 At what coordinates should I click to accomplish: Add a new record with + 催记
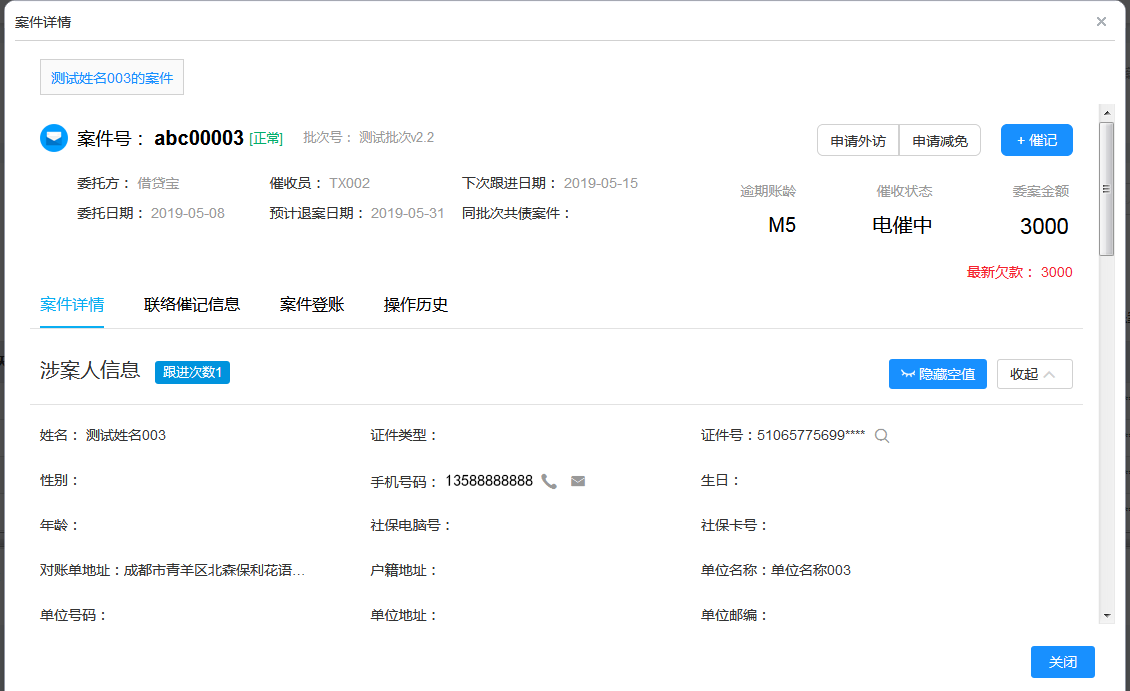coord(1036,140)
